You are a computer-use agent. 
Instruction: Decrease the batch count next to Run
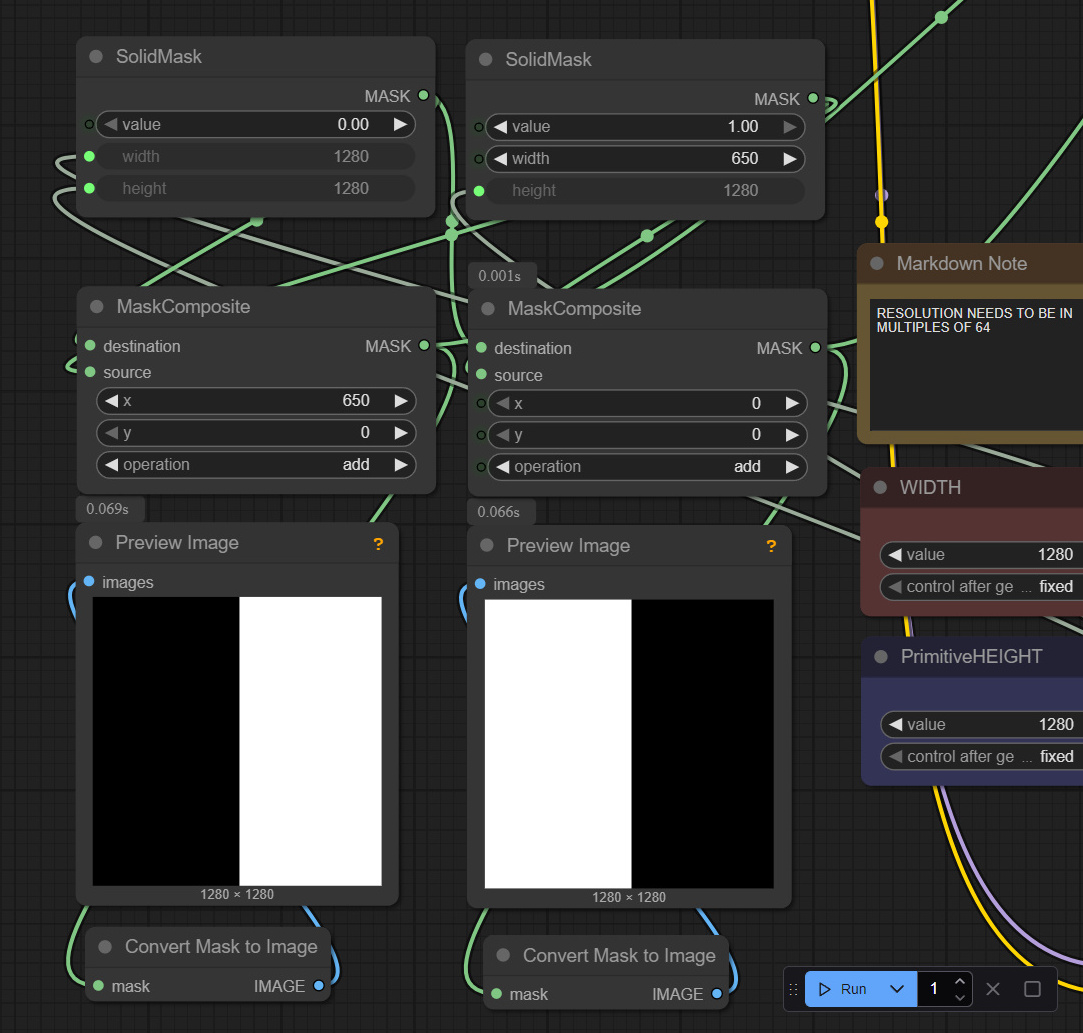(959, 997)
